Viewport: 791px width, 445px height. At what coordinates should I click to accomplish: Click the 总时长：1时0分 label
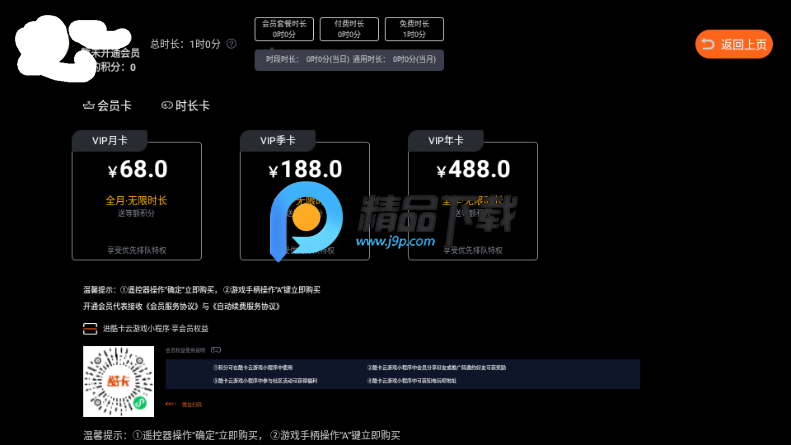tap(185, 44)
